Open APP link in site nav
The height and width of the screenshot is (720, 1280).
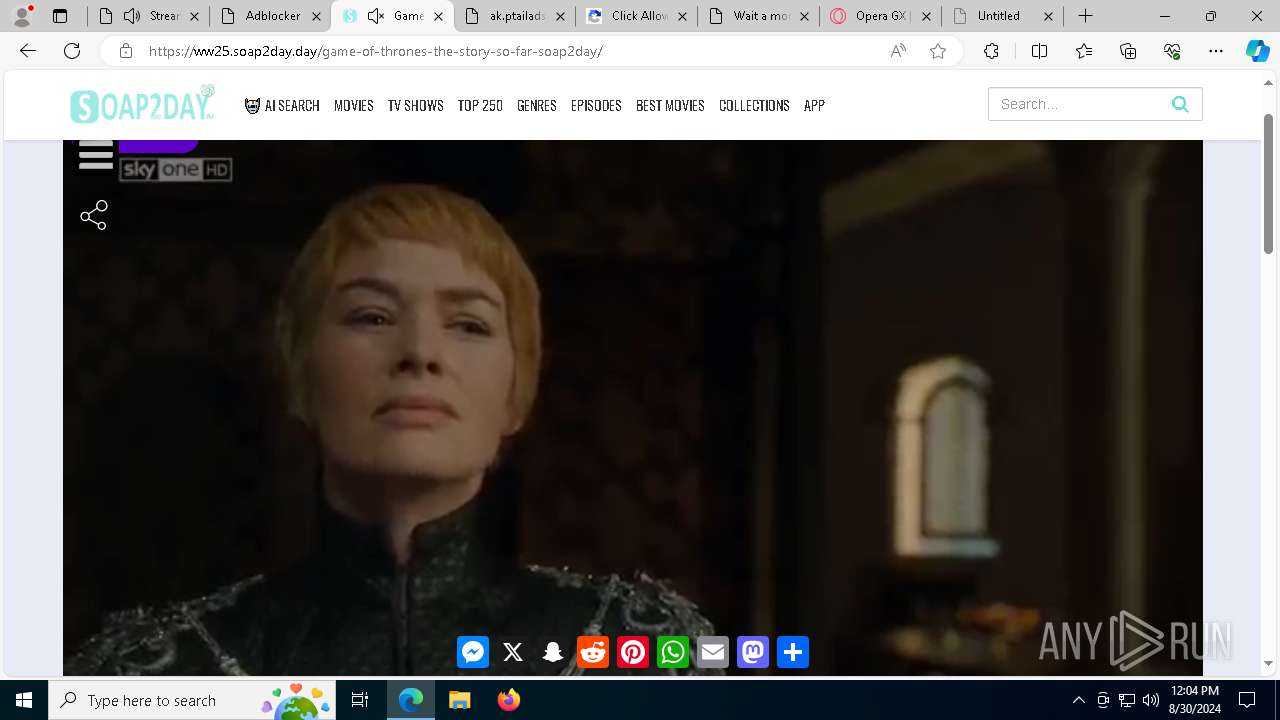tap(814, 105)
